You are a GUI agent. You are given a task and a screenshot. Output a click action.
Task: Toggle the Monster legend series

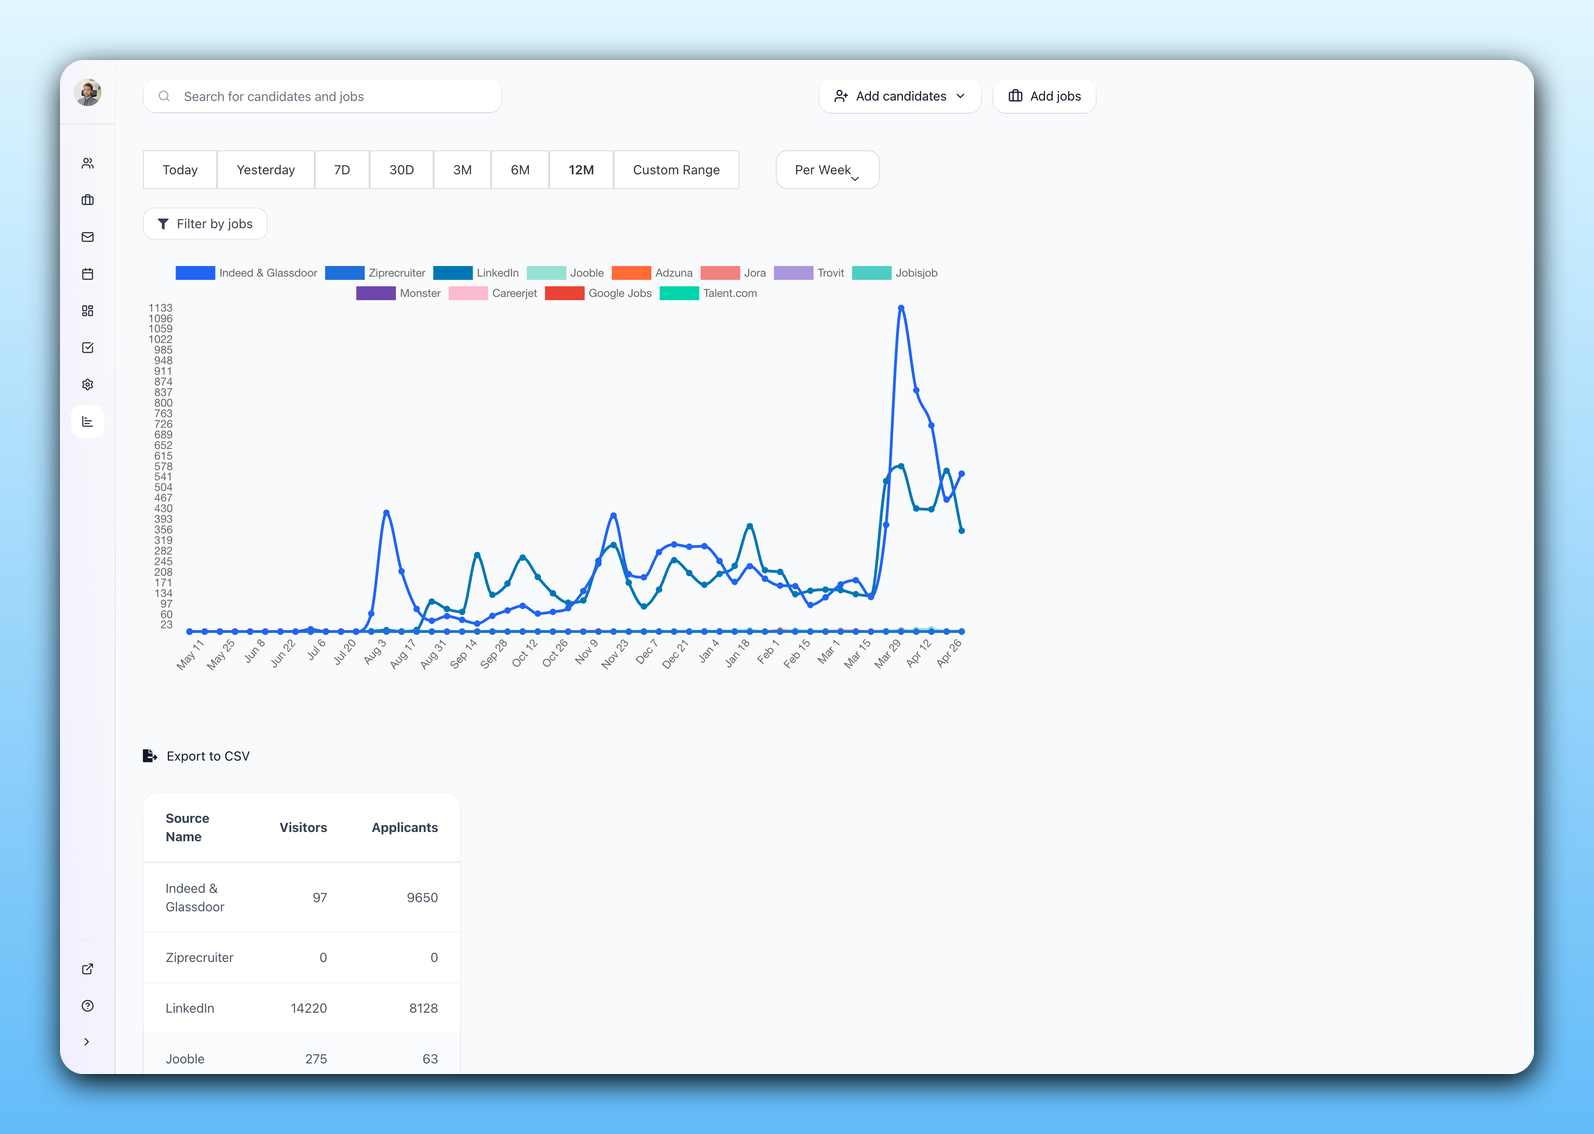(x=398, y=293)
